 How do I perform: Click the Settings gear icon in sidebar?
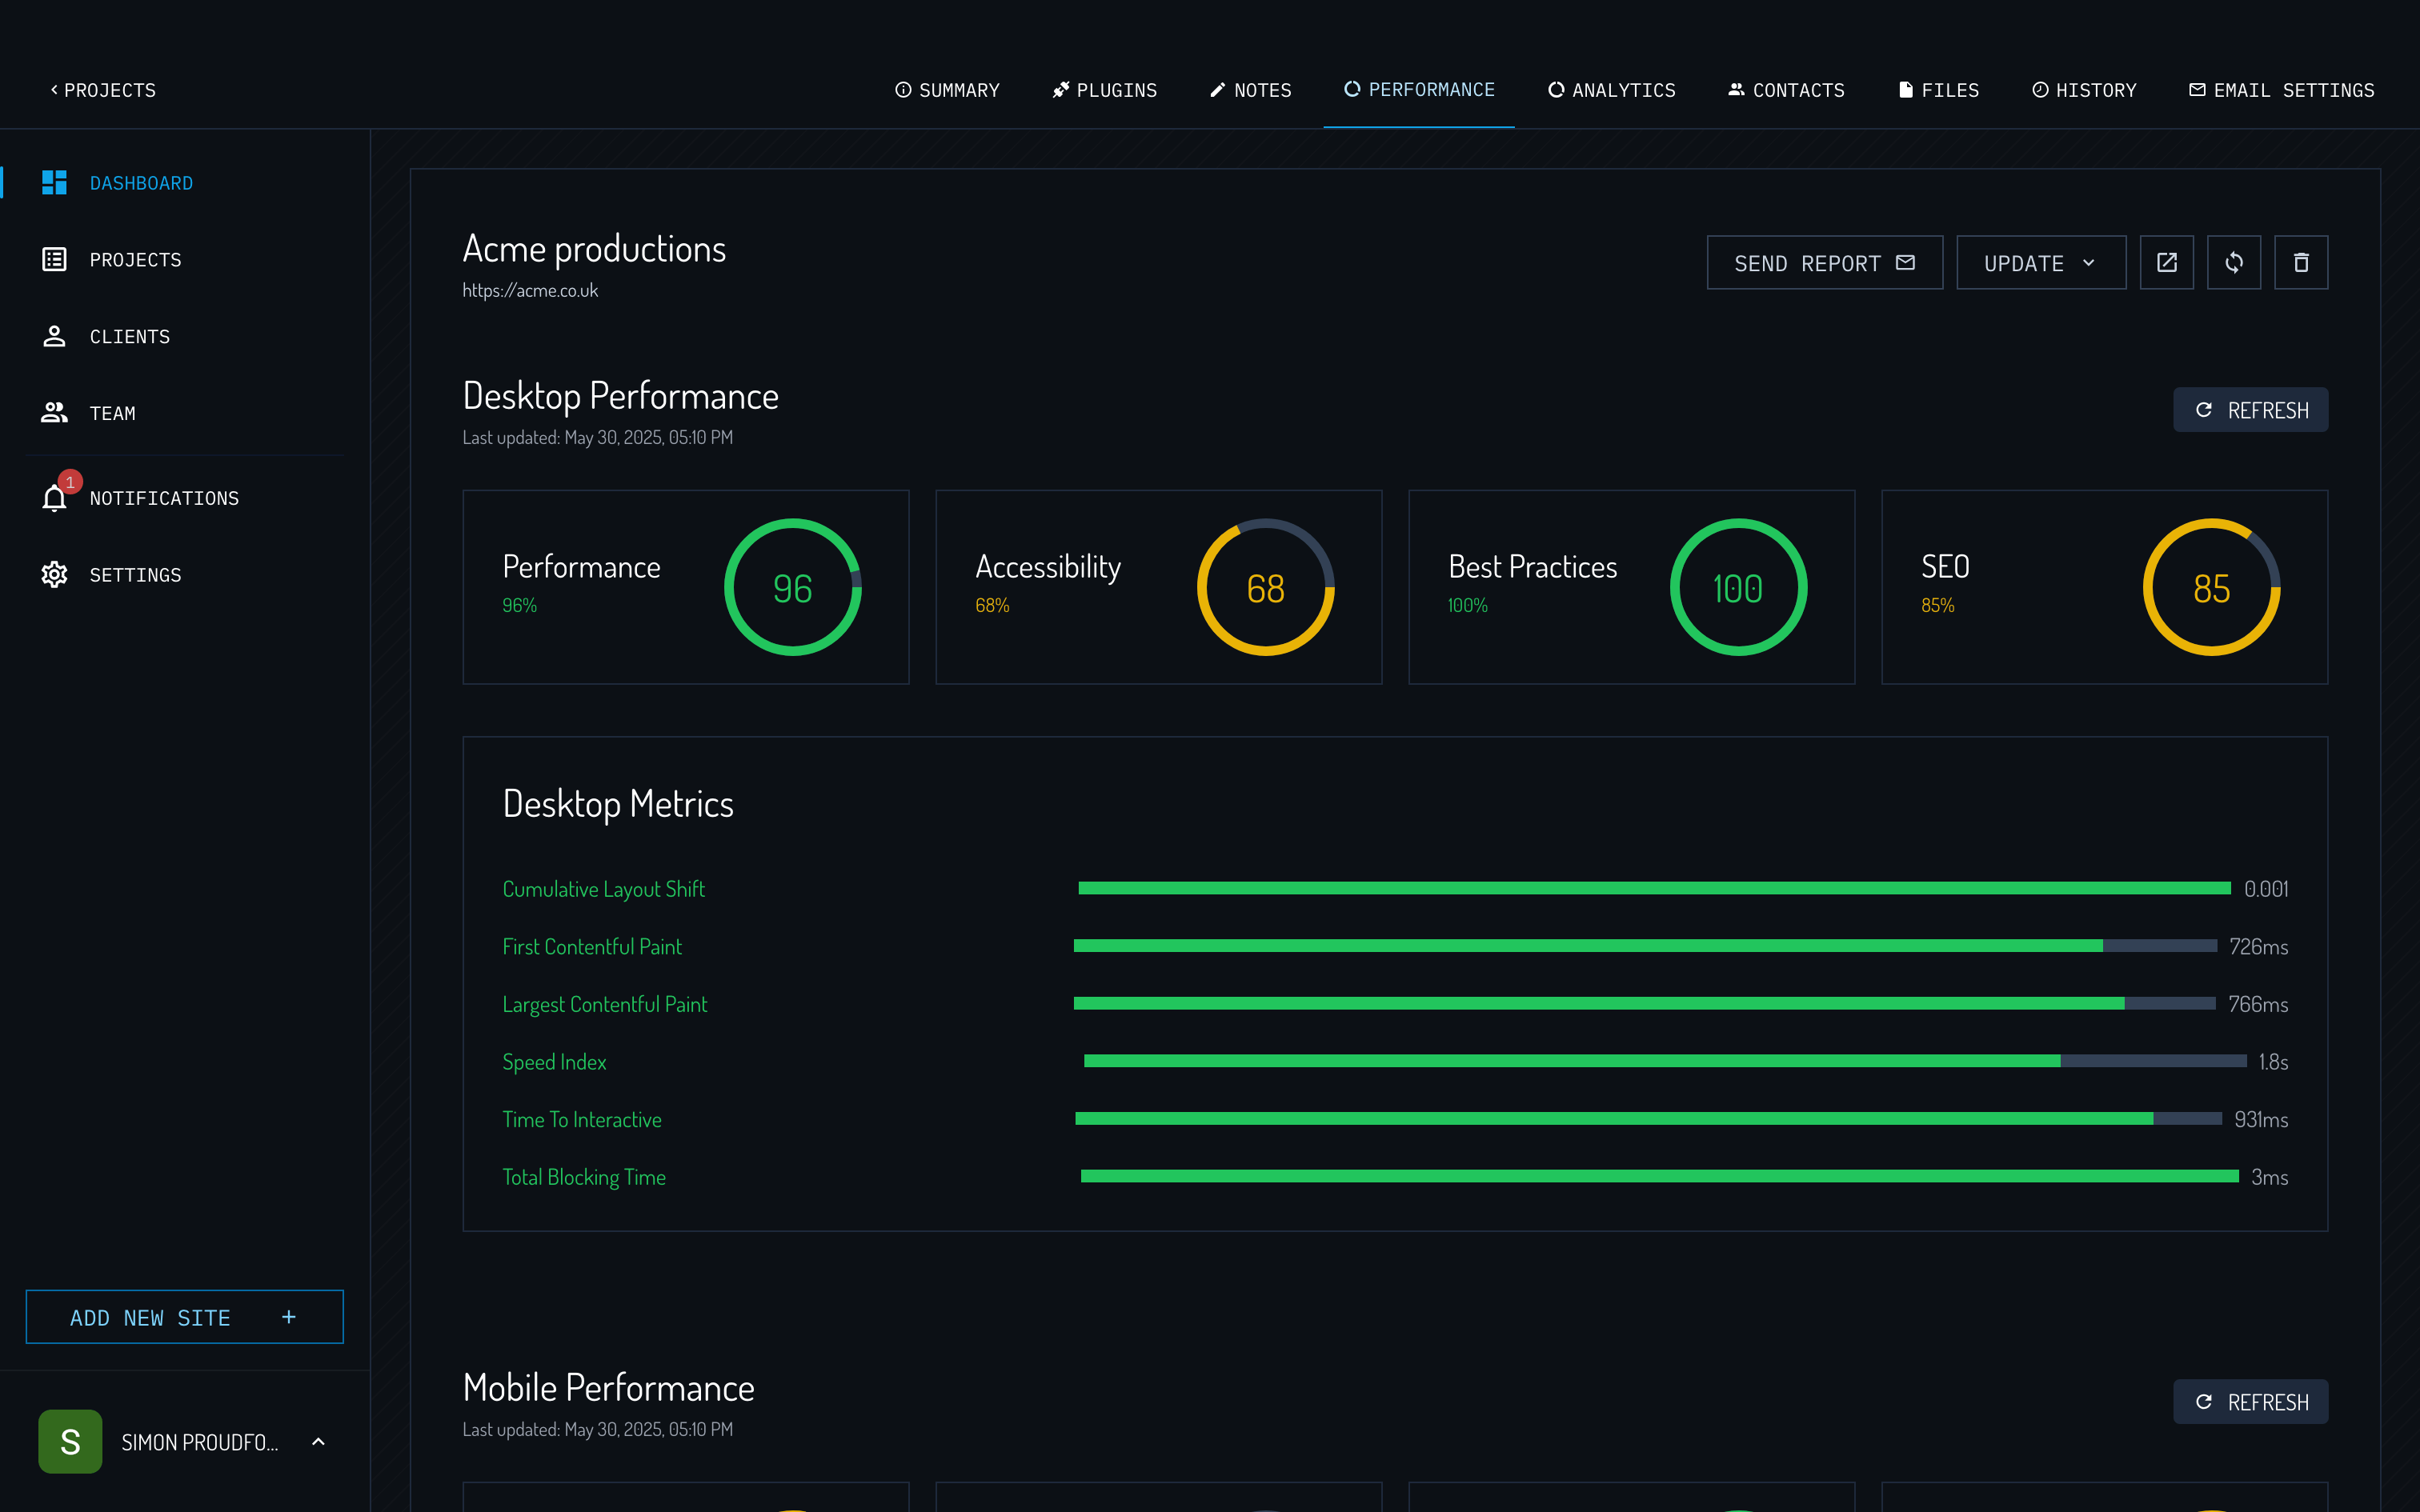(x=55, y=574)
